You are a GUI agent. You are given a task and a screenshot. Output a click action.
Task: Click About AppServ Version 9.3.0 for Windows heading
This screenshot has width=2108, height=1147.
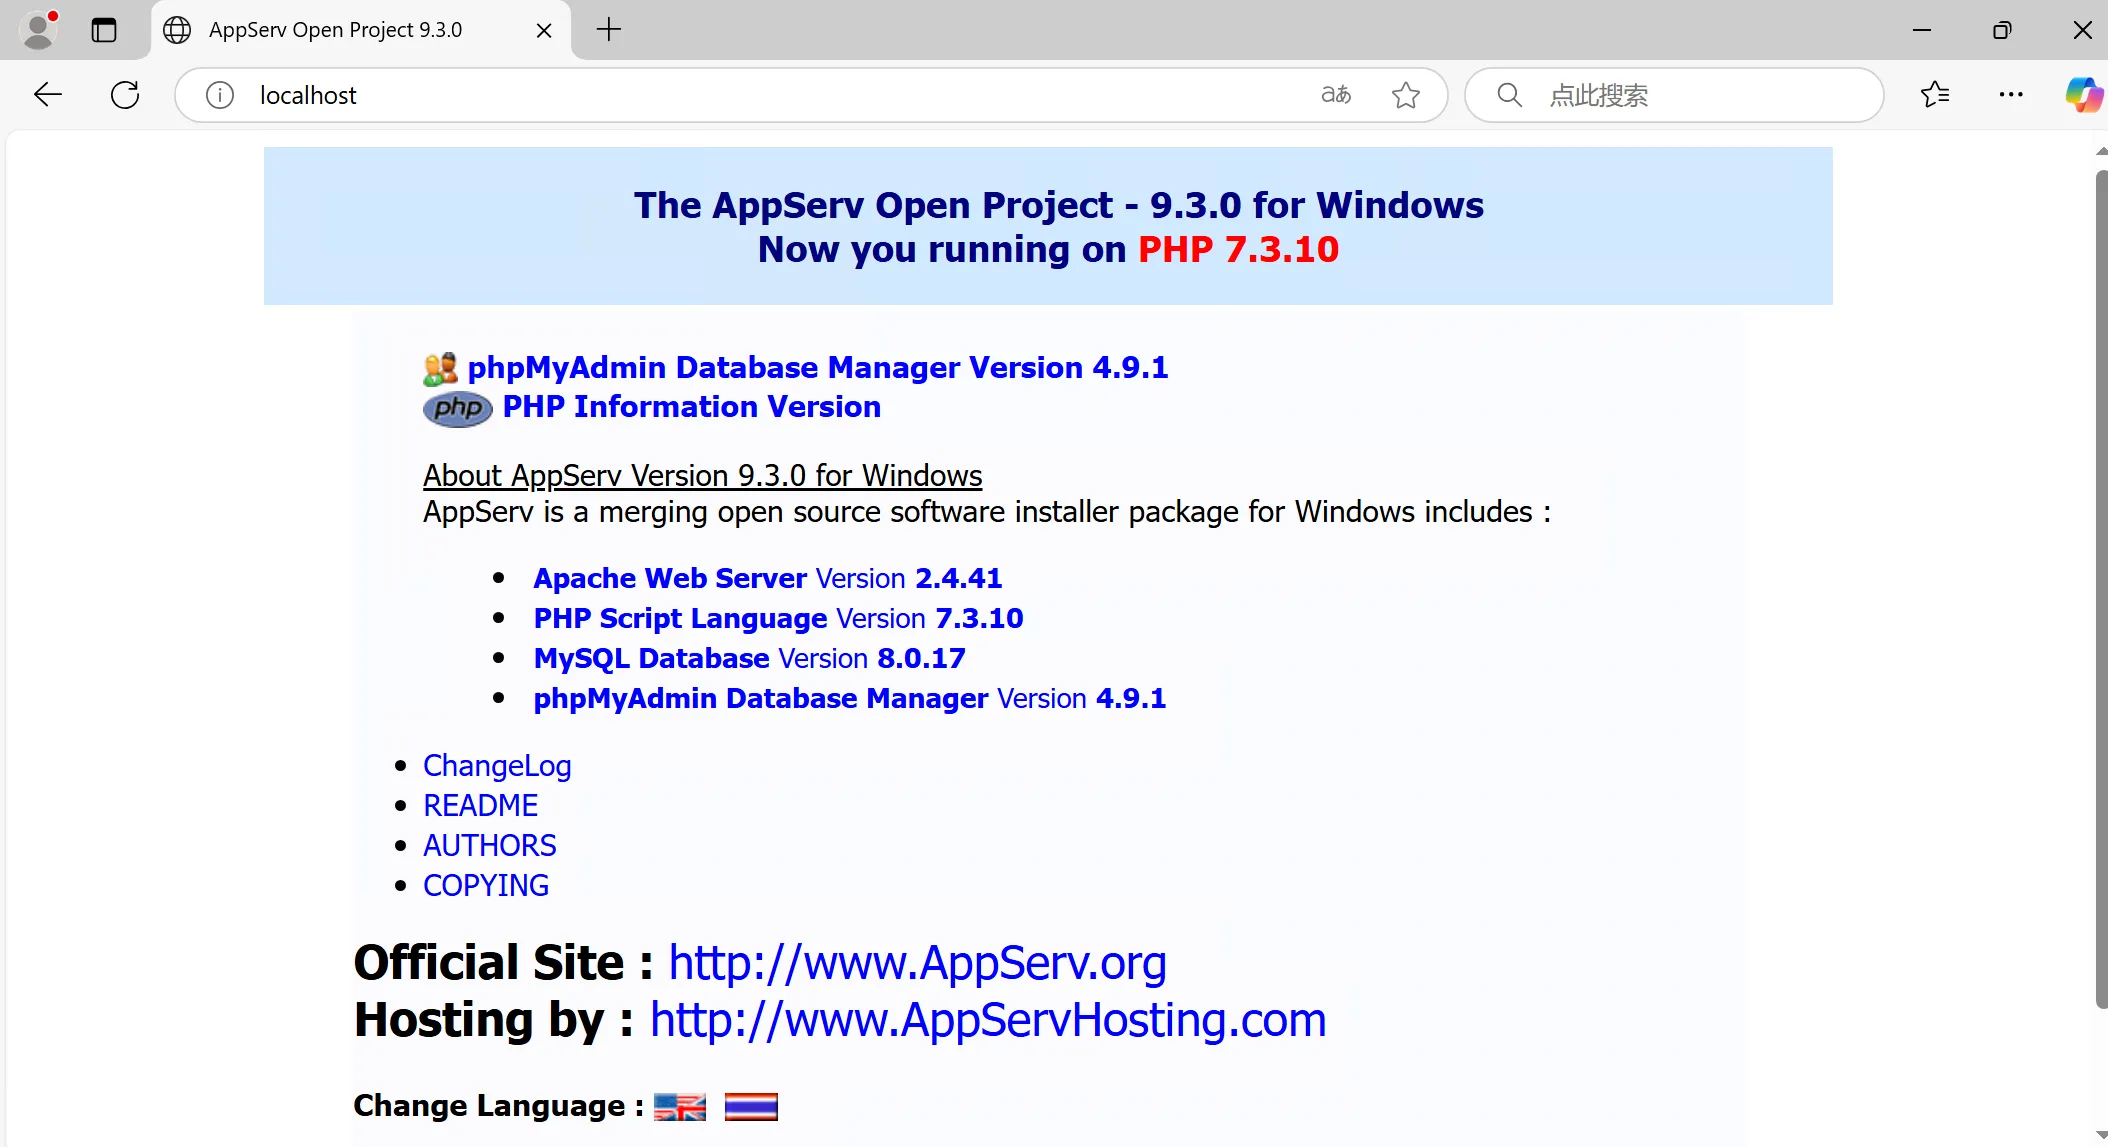coord(702,475)
